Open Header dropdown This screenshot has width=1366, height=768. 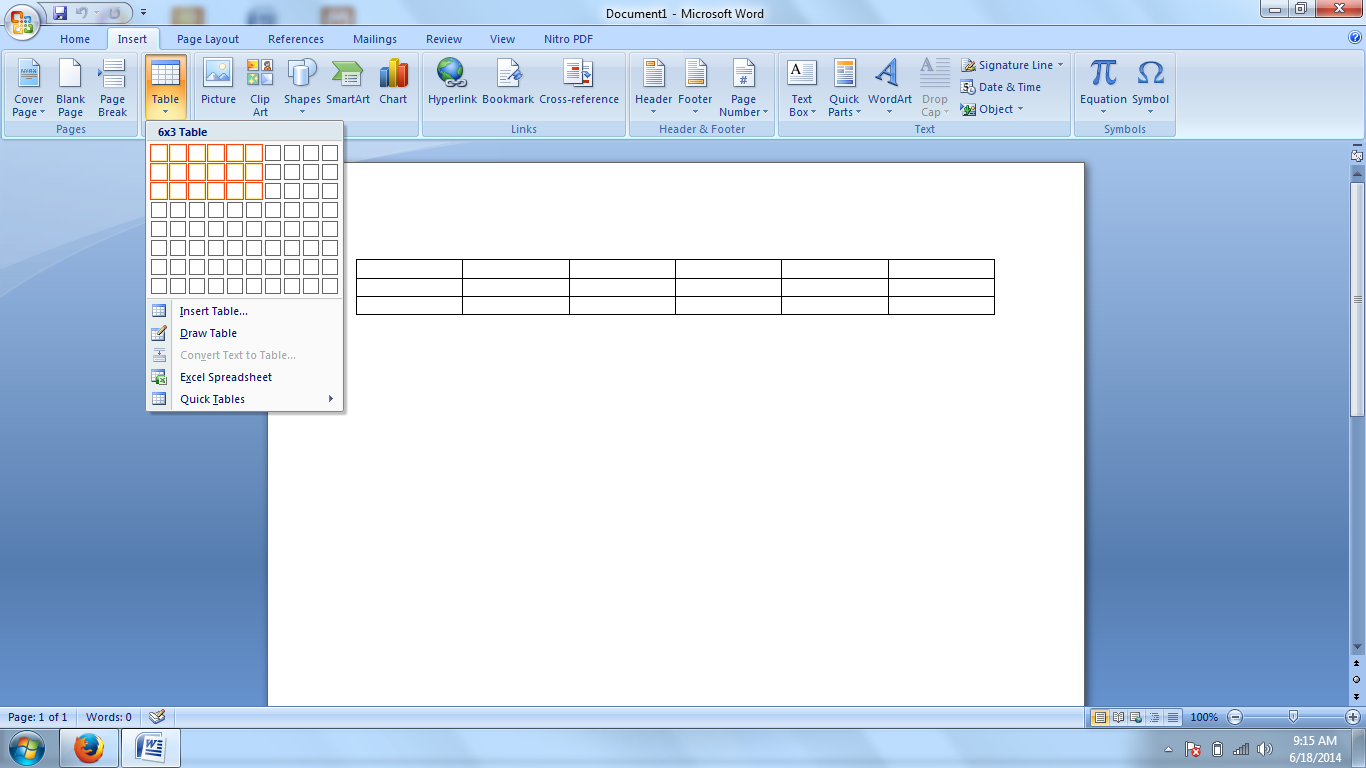[653, 88]
